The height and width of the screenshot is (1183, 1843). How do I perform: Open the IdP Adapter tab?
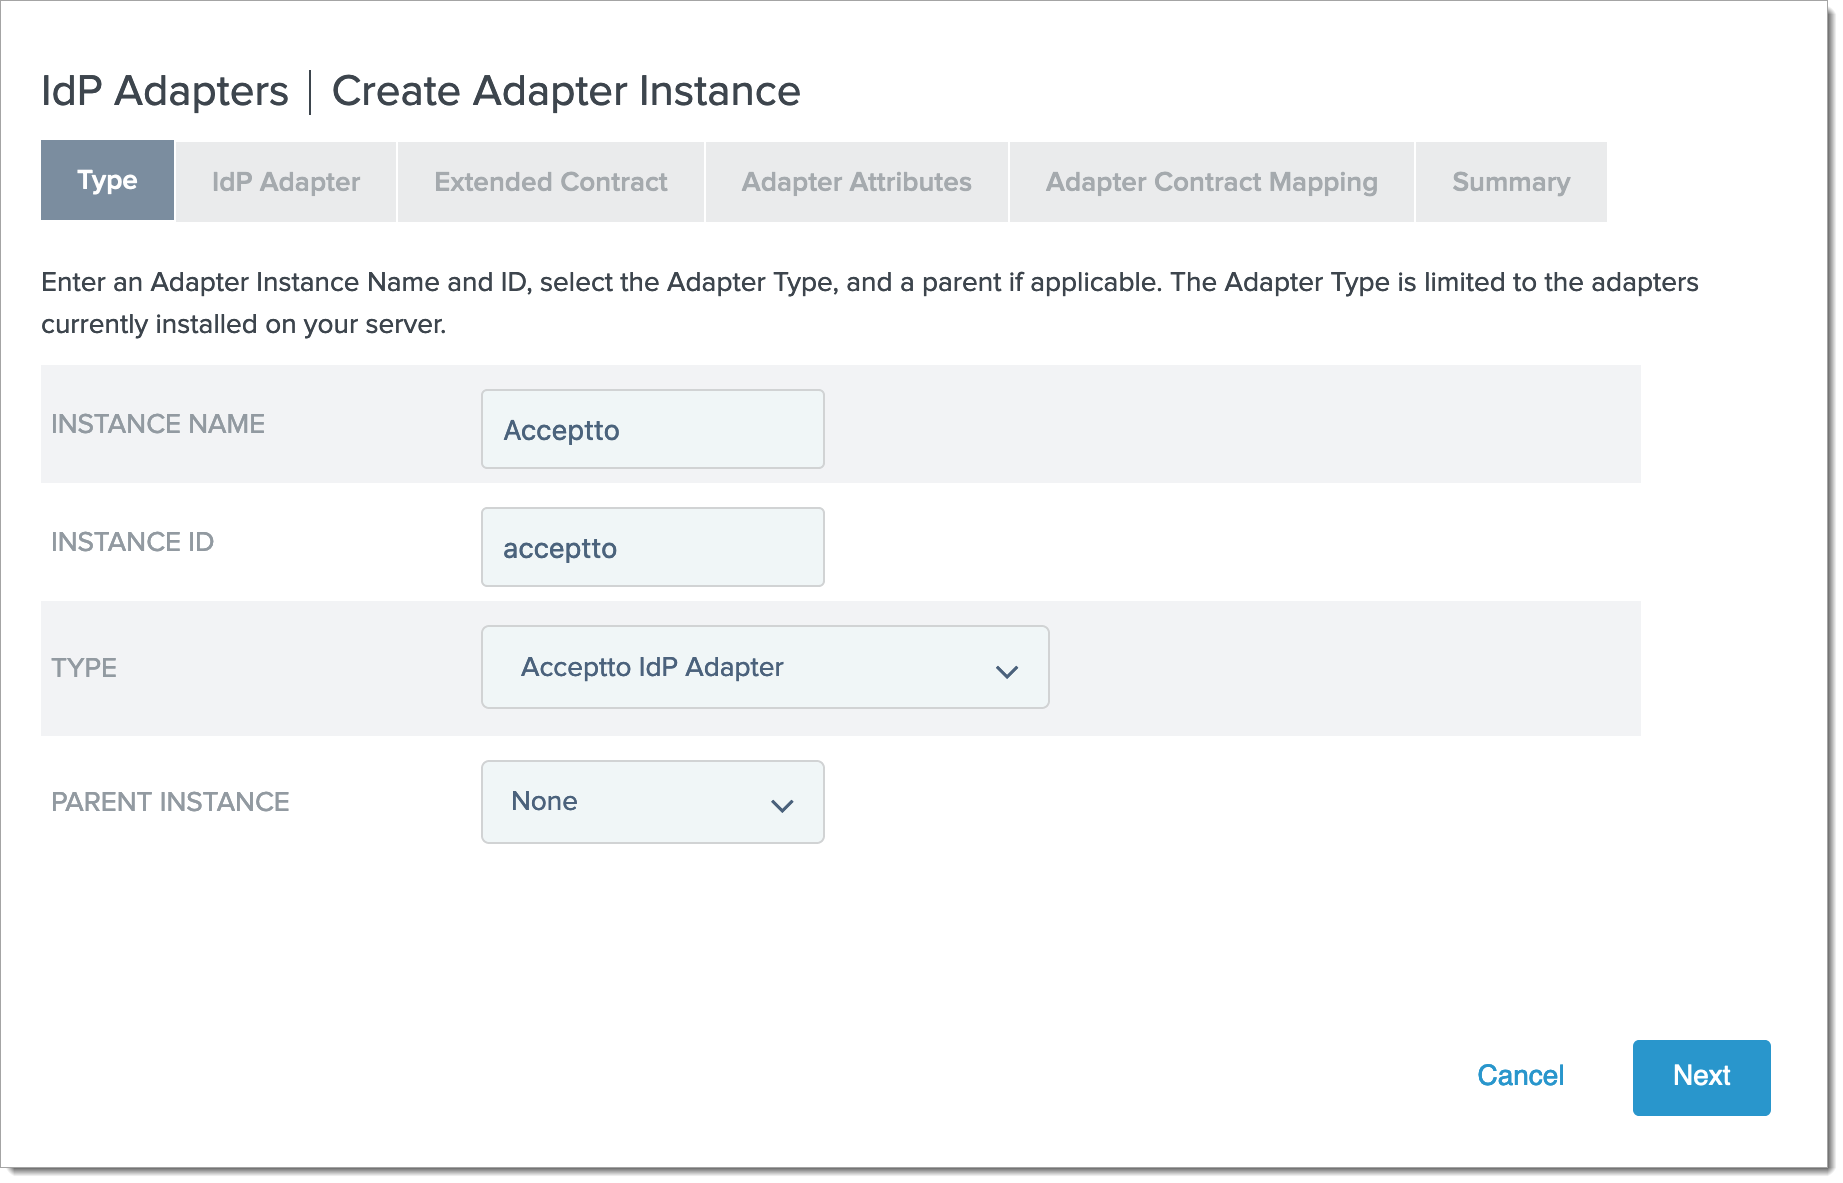click(286, 182)
